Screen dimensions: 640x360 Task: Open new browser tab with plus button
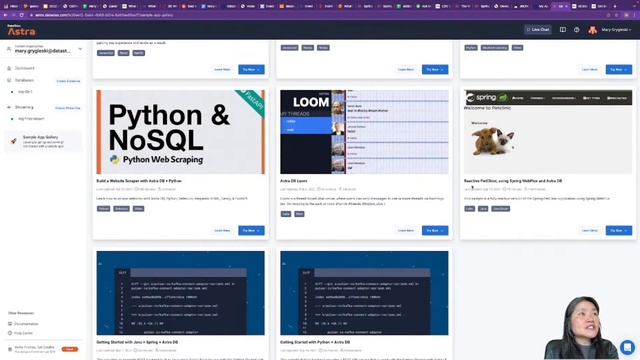[x=615, y=6]
